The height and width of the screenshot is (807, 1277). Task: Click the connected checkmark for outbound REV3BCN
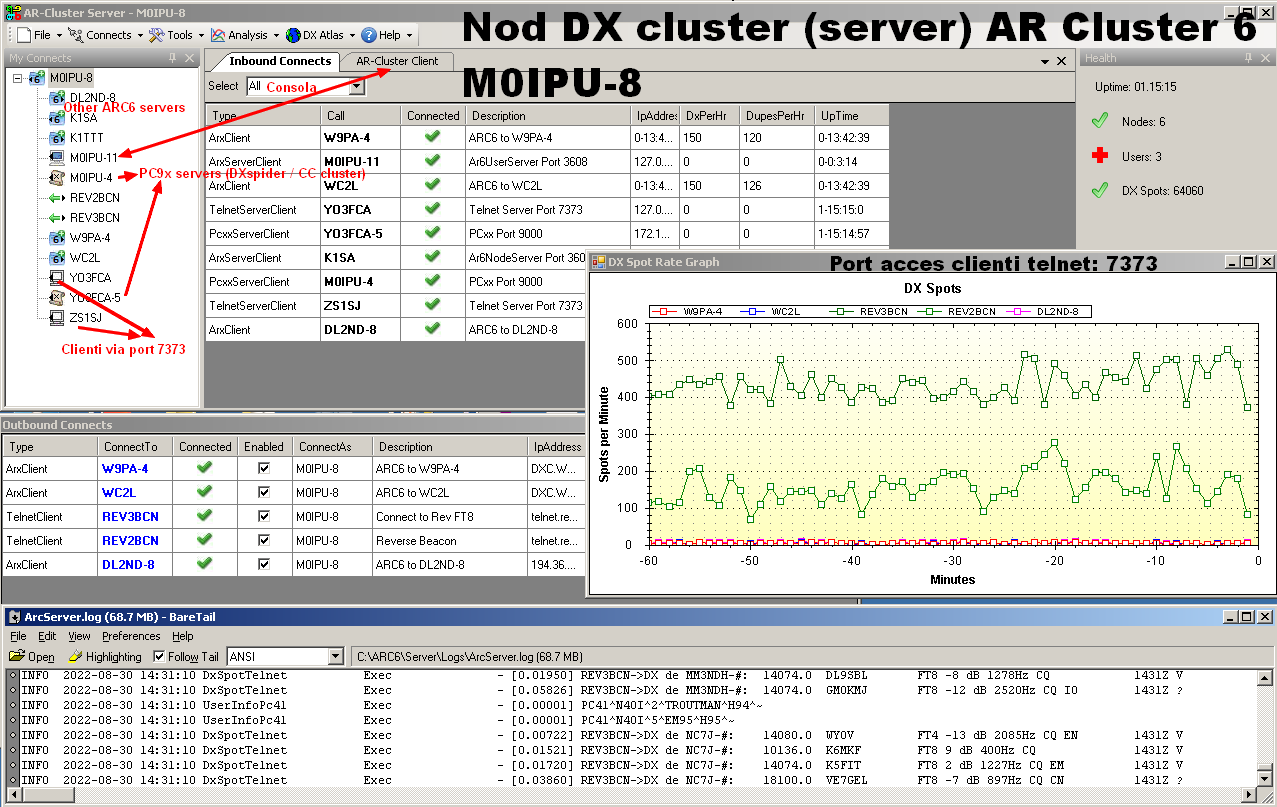click(205, 516)
